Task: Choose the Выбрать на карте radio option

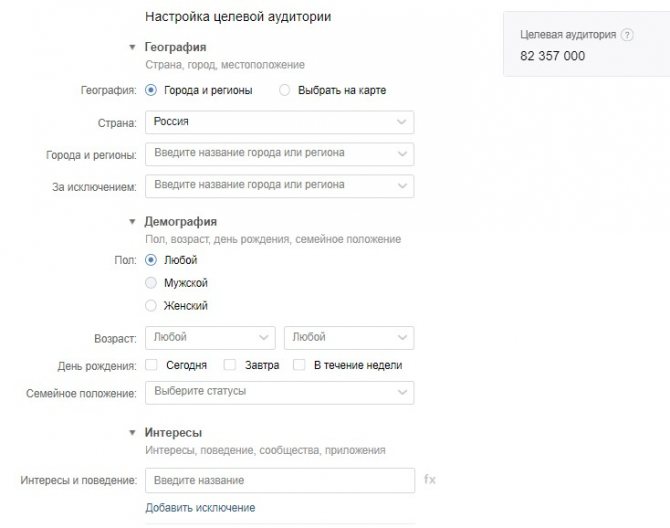Action: click(285, 90)
